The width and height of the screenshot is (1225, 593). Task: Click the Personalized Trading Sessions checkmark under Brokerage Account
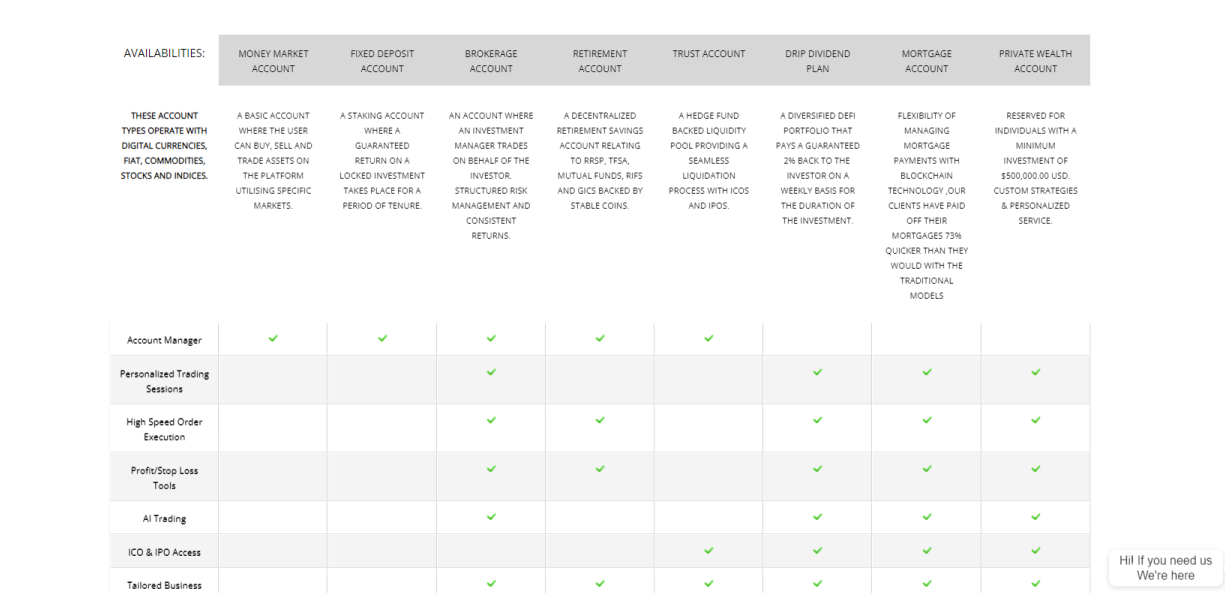pos(491,372)
